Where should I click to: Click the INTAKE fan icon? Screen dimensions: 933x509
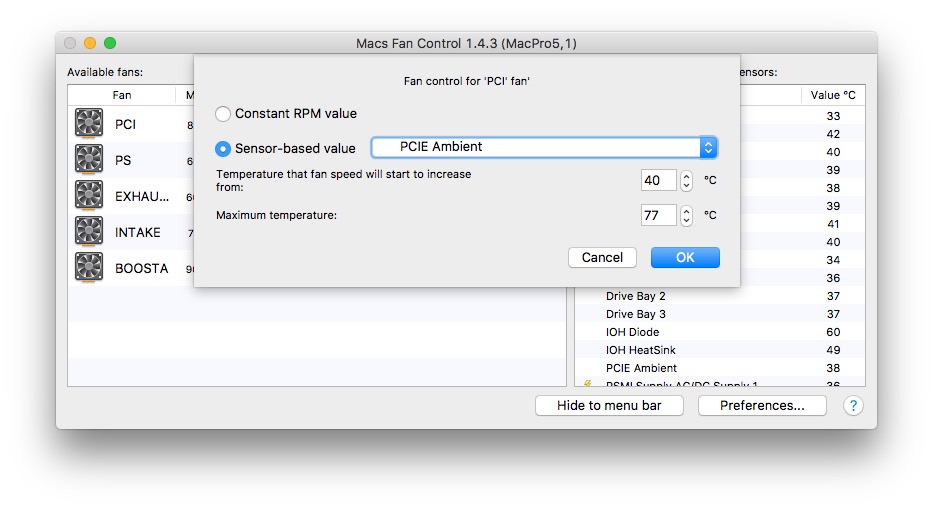(89, 232)
